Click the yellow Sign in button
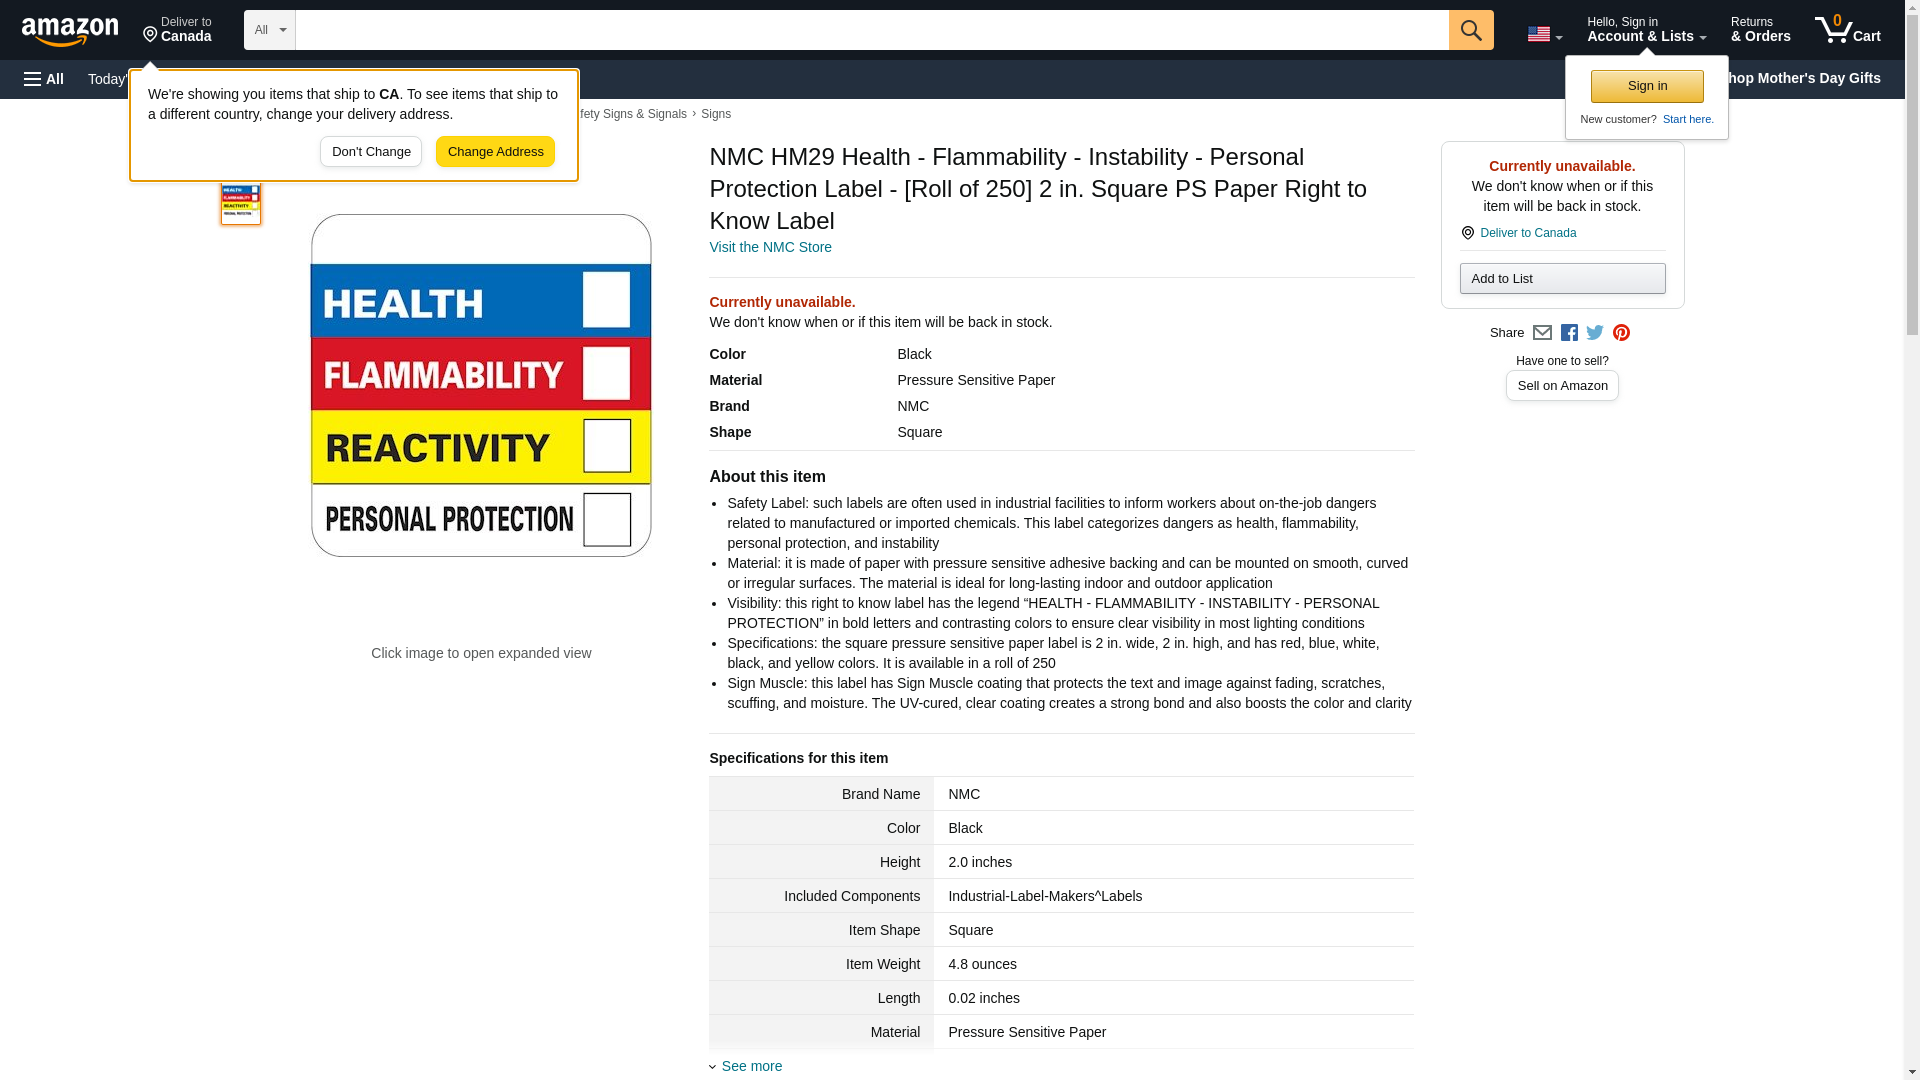The image size is (1920, 1080). point(1647,86)
